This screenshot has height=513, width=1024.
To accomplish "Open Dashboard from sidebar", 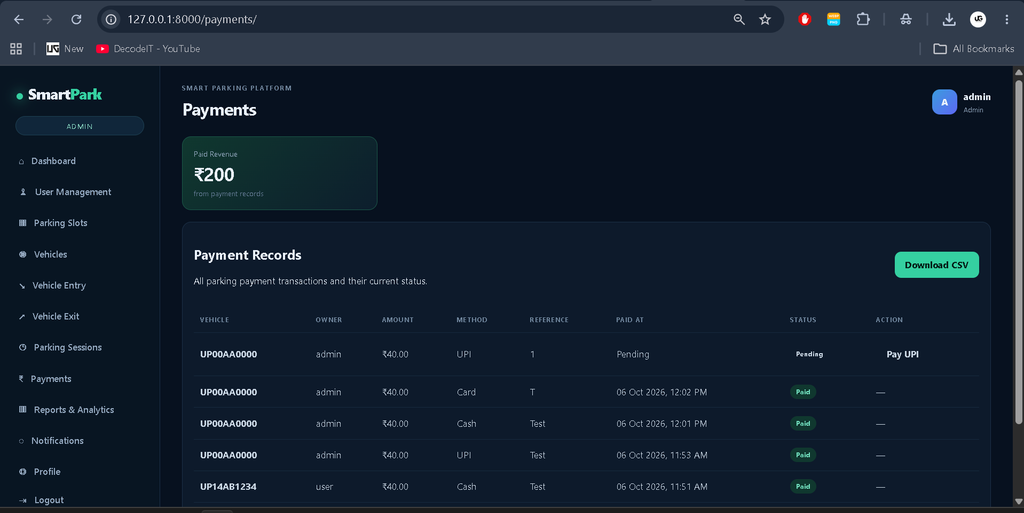I will (x=54, y=161).
